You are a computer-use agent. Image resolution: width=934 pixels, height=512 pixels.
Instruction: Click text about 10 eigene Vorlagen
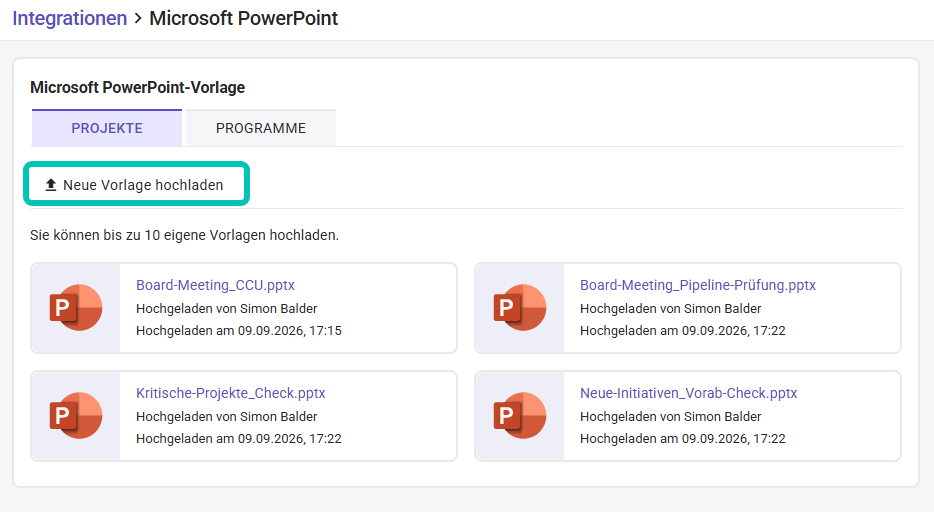pyautogui.click(x=184, y=235)
